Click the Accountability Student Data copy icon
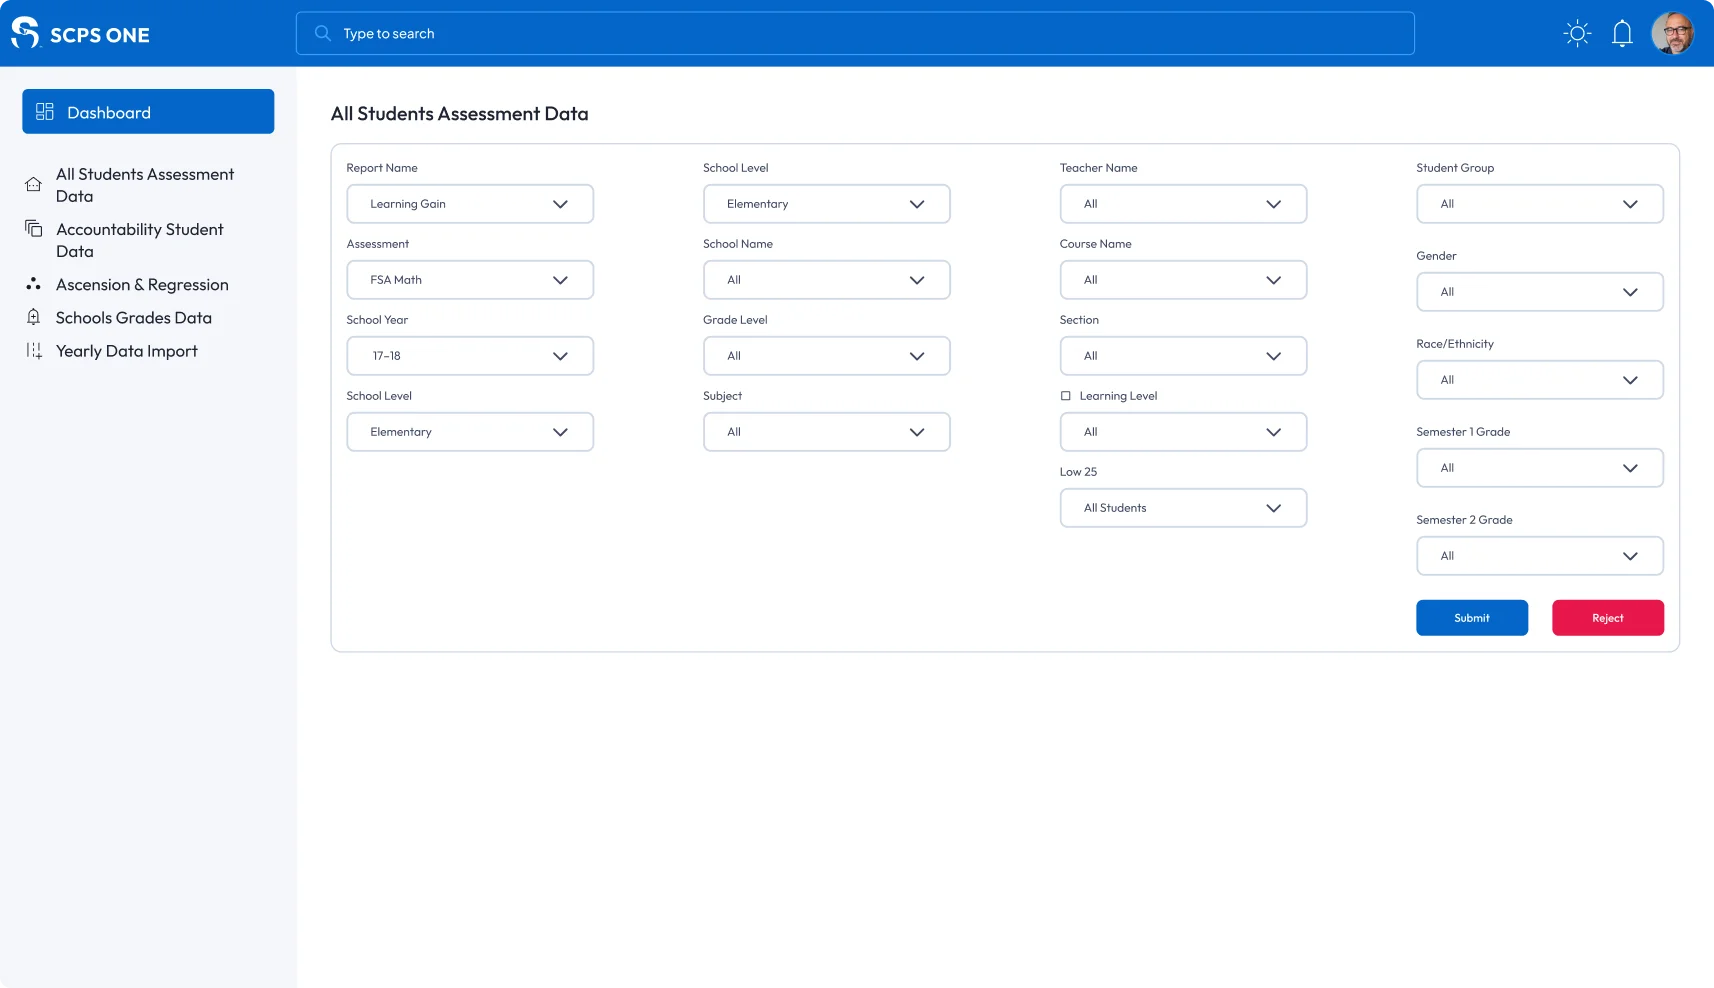Viewport: 1714px width, 988px height. pos(34,229)
